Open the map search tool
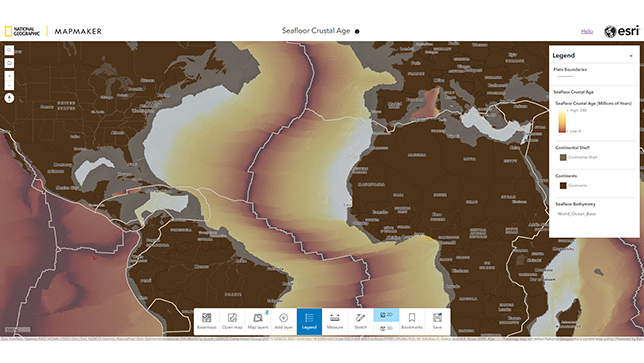The height and width of the screenshot is (363, 644). pyautogui.click(x=9, y=50)
